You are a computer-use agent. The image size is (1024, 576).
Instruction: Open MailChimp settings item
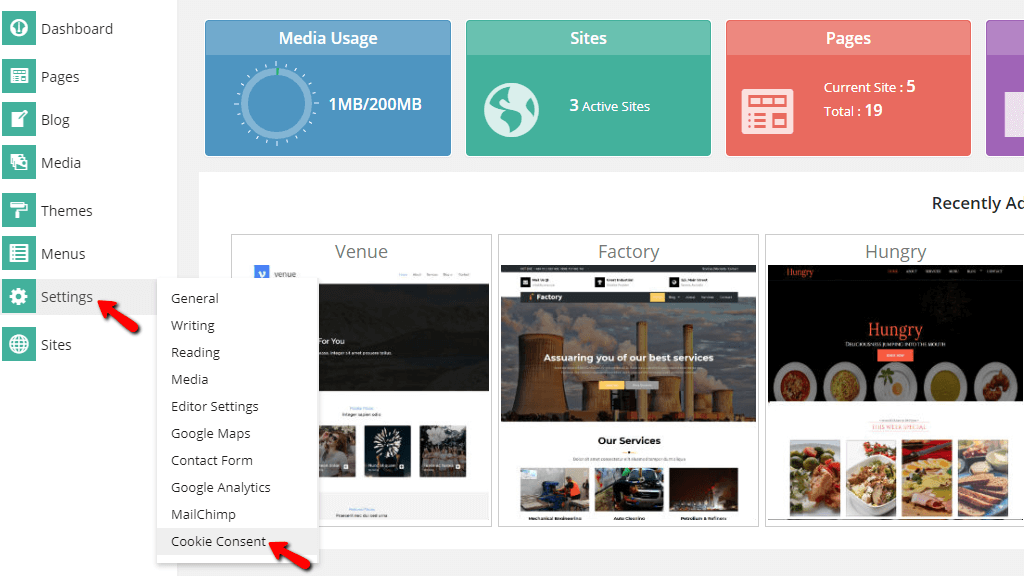pyautogui.click(x=203, y=515)
